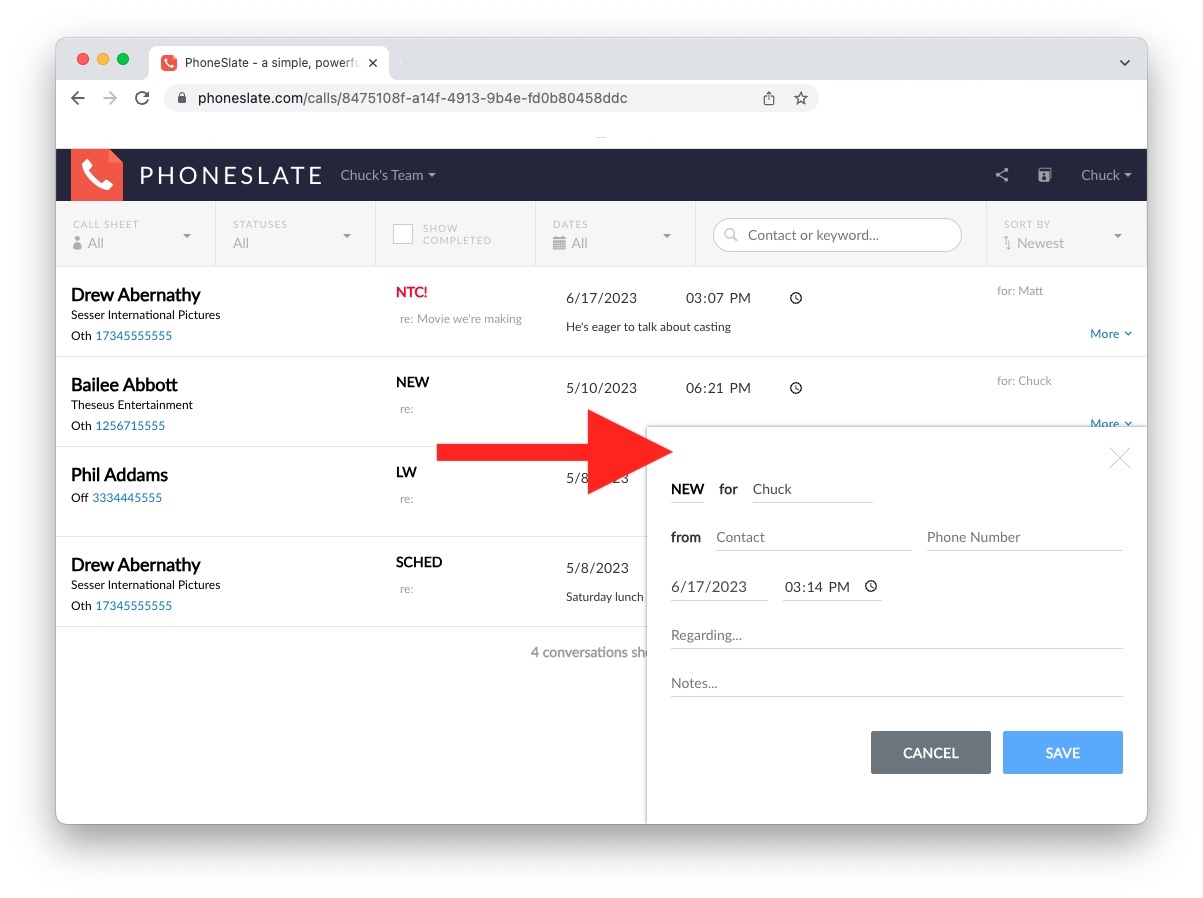This screenshot has width=1203, height=898.
Task: Click the site lock icon in address bar
Action: [182, 98]
